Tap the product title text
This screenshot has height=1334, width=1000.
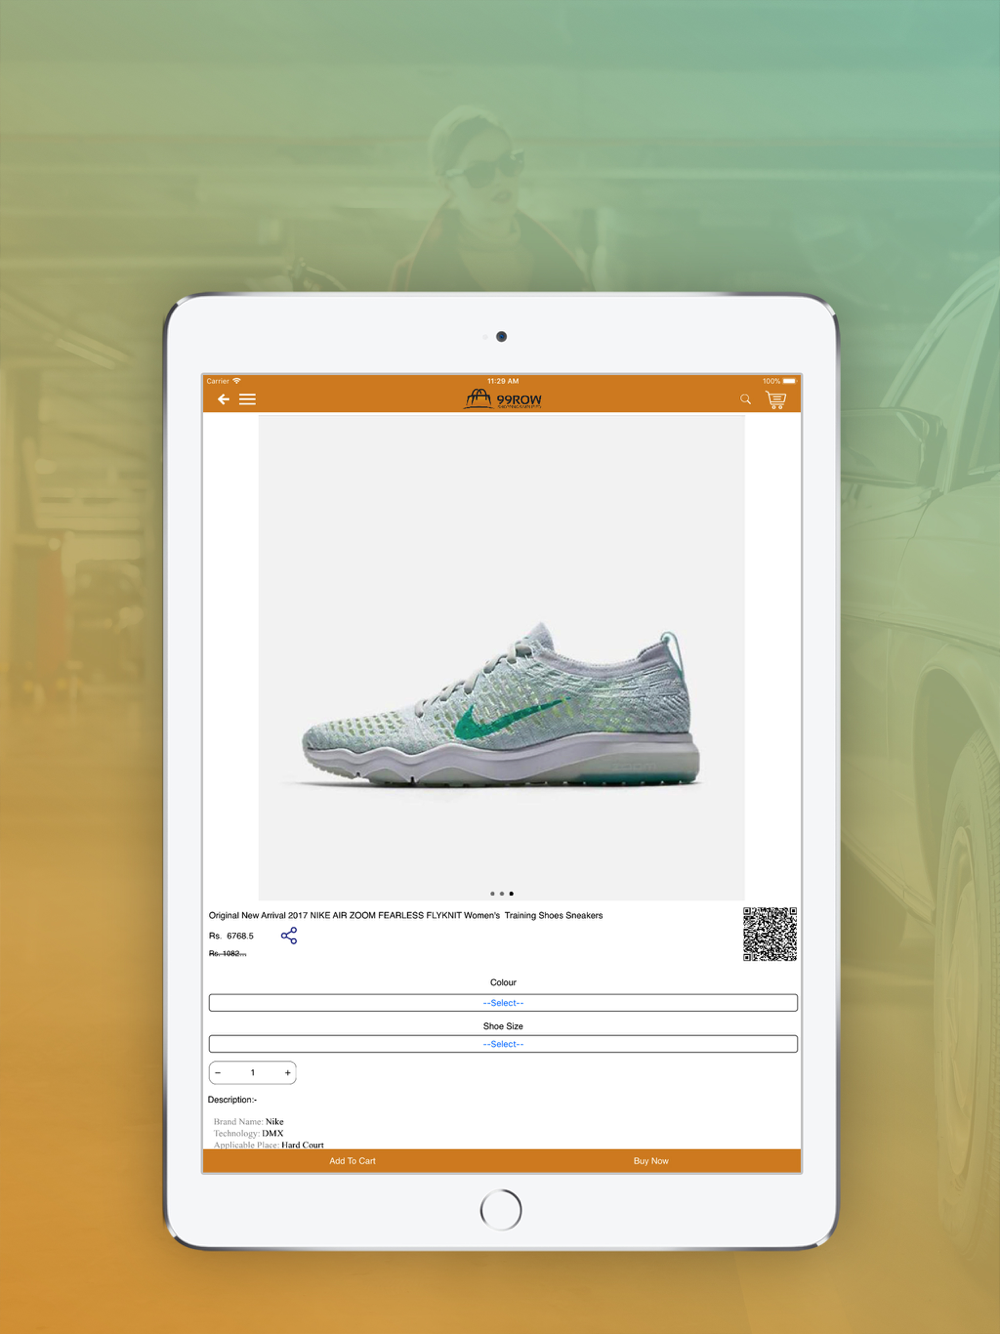(x=406, y=915)
